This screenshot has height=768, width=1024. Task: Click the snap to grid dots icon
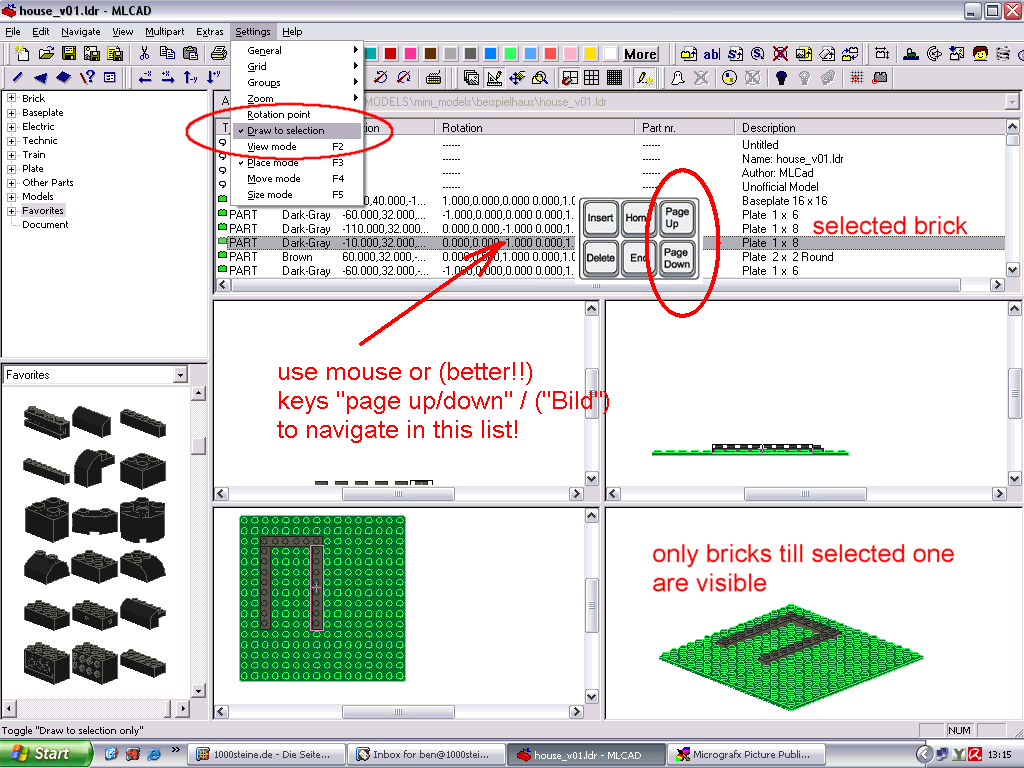[856, 78]
